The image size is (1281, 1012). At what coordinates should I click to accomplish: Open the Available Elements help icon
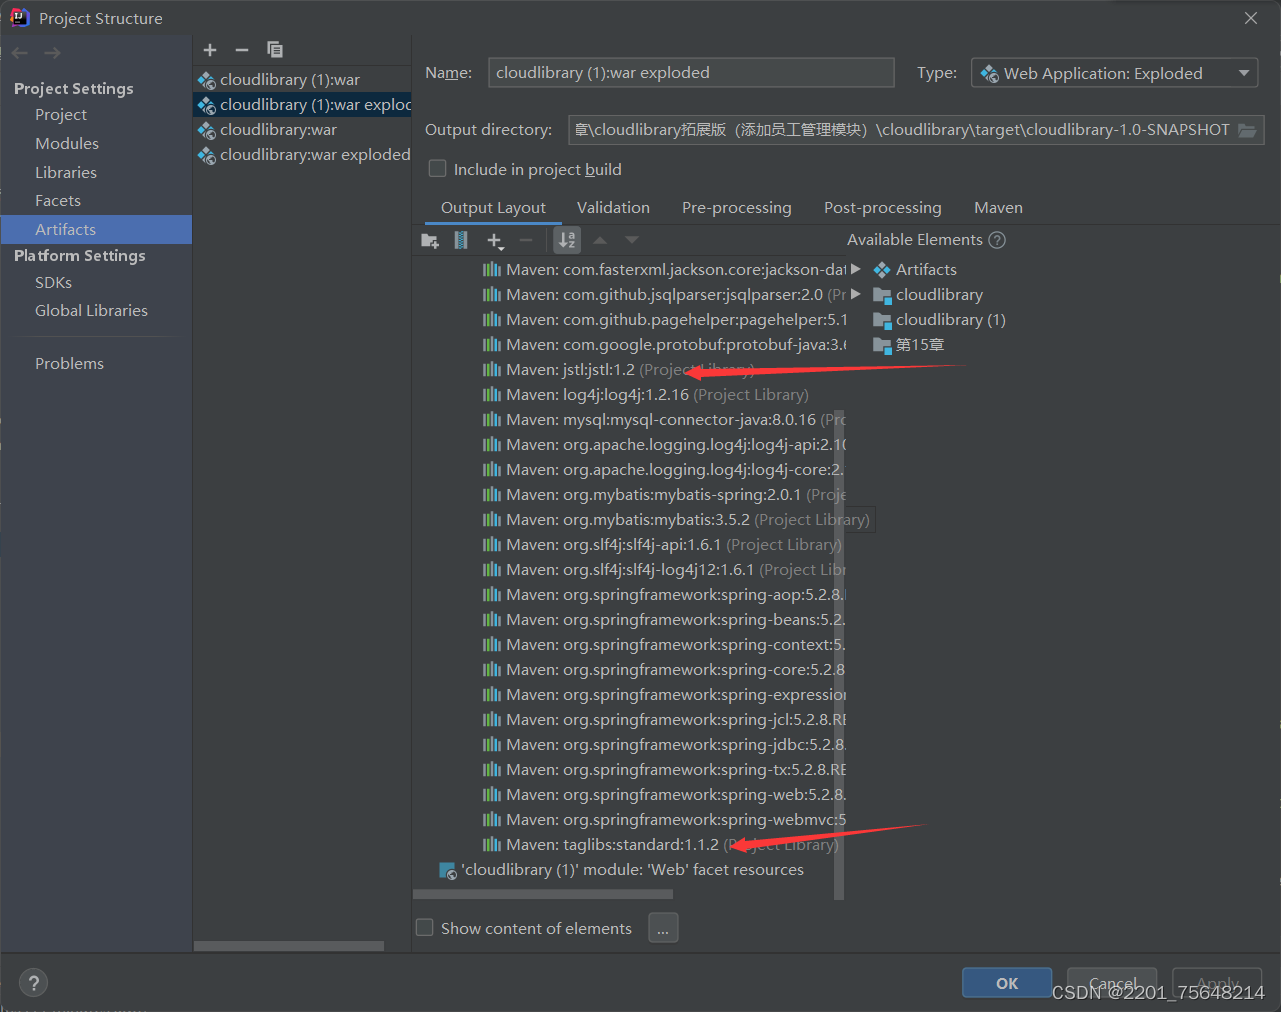point(997,240)
